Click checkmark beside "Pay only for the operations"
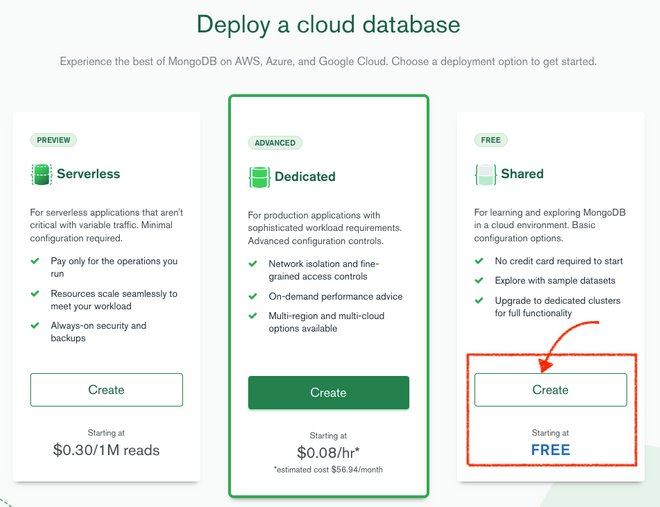 point(37,262)
